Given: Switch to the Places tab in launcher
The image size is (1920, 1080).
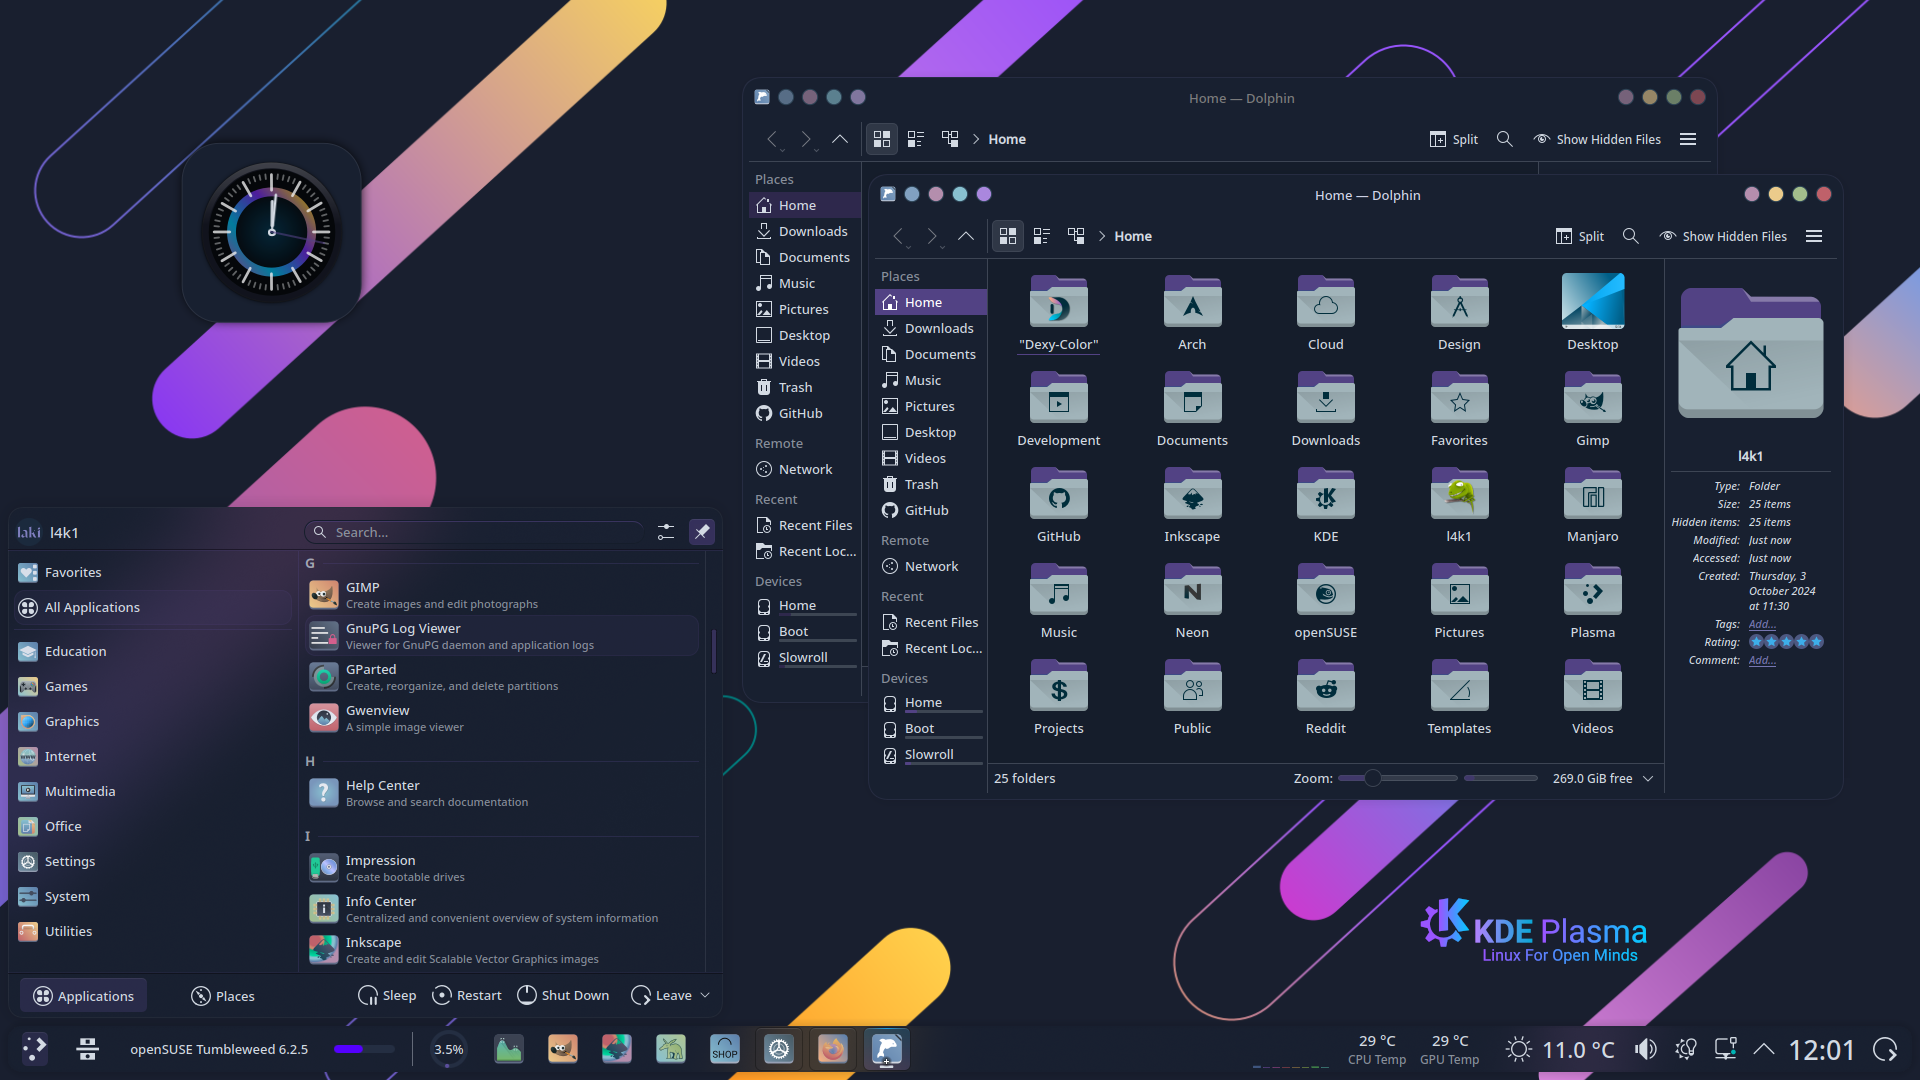Looking at the screenshot, I should click(x=223, y=996).
